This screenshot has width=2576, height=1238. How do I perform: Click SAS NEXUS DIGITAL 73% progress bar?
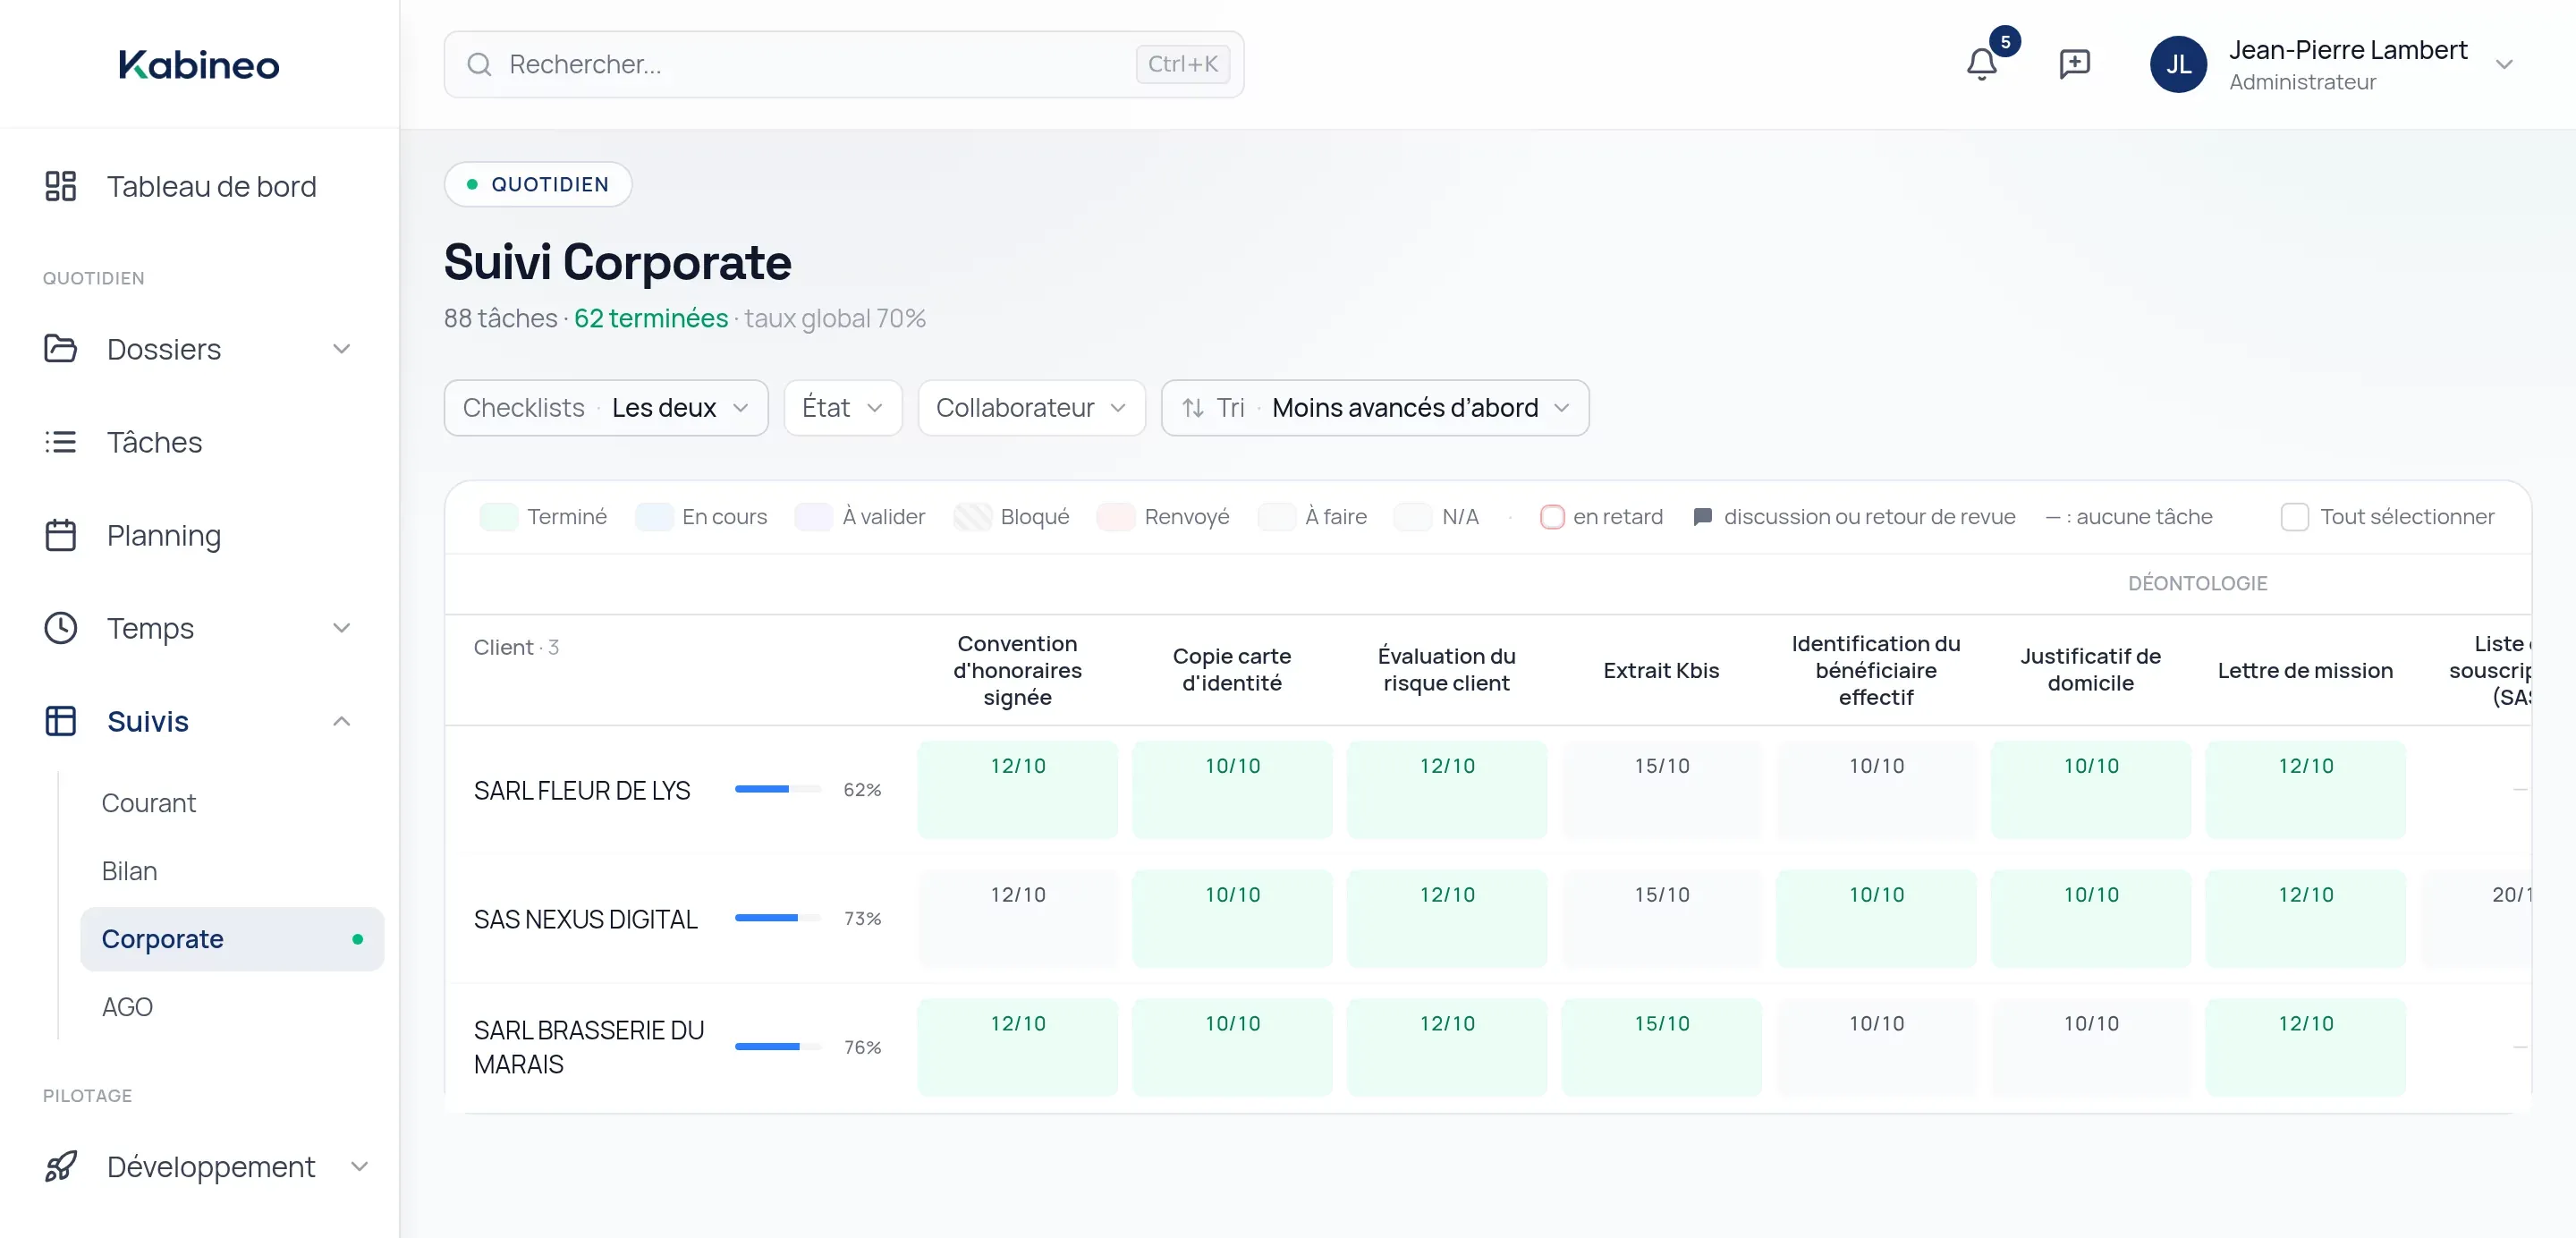click(x=778, y=918)
